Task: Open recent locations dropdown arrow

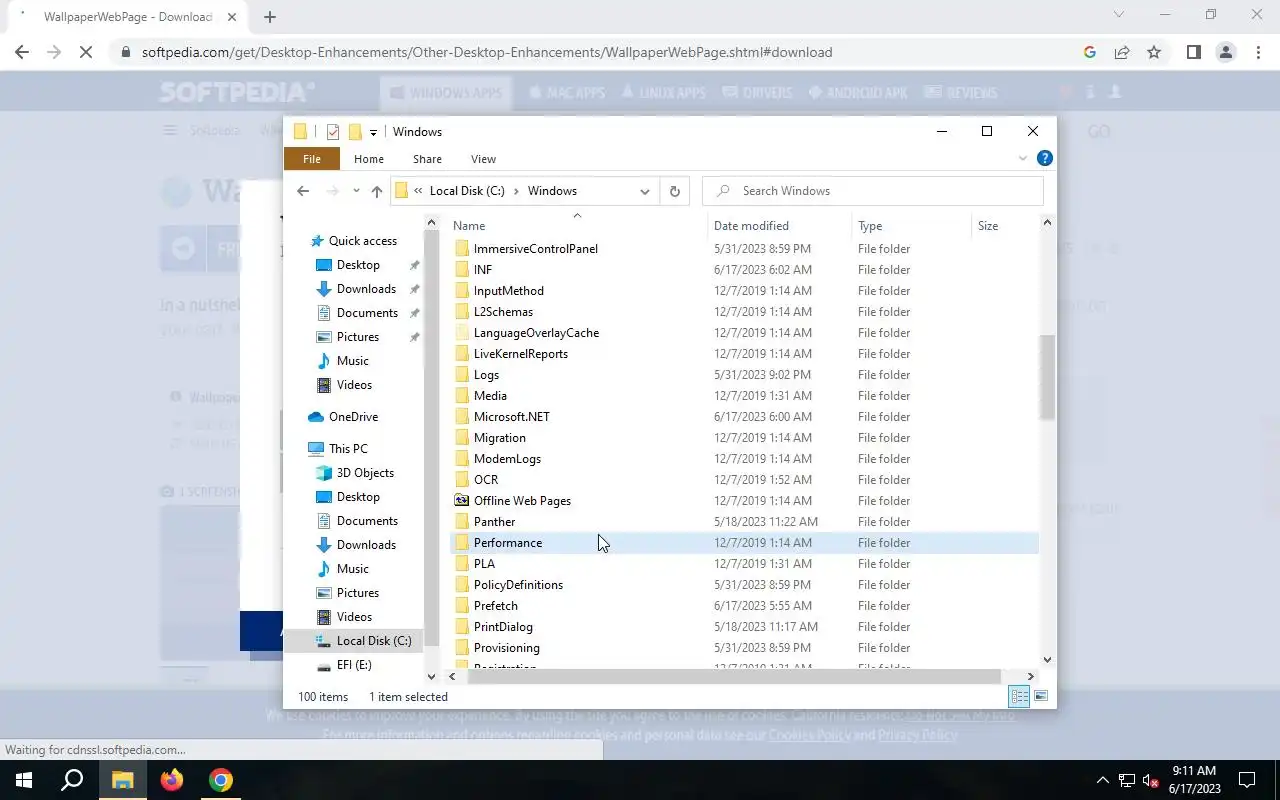Action: tap(355, 191)
